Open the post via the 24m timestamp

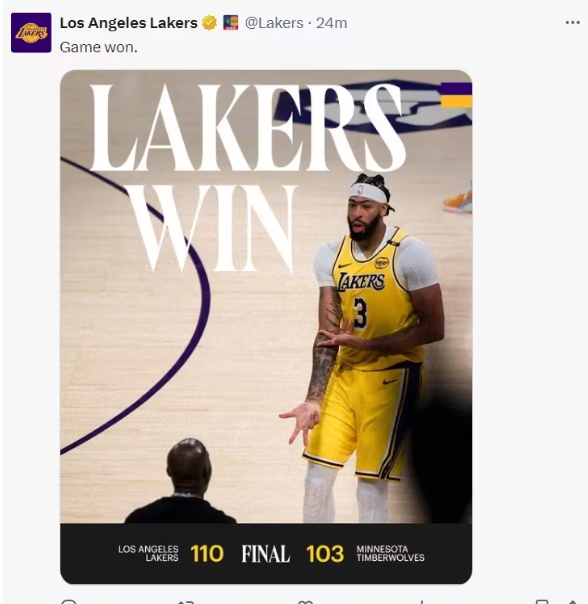pyautogui.click(x=331, y=23)
